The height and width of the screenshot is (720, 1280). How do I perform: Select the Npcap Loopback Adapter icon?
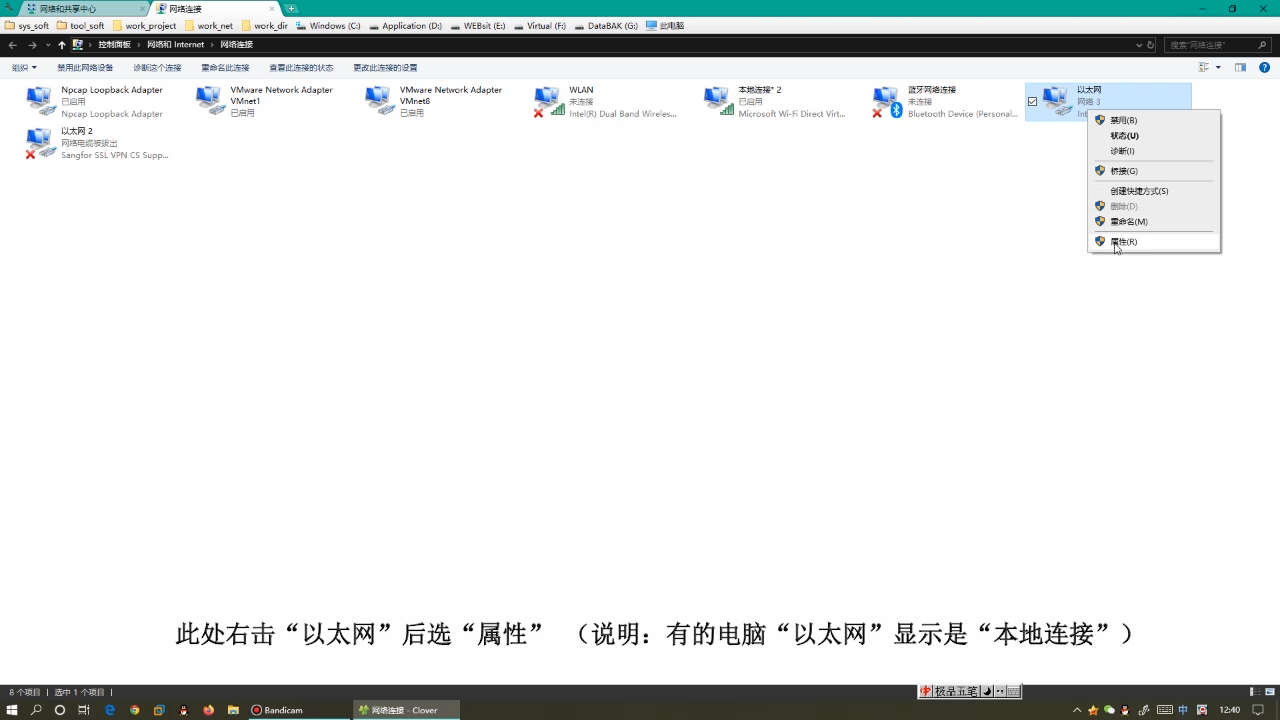[40, 100]
